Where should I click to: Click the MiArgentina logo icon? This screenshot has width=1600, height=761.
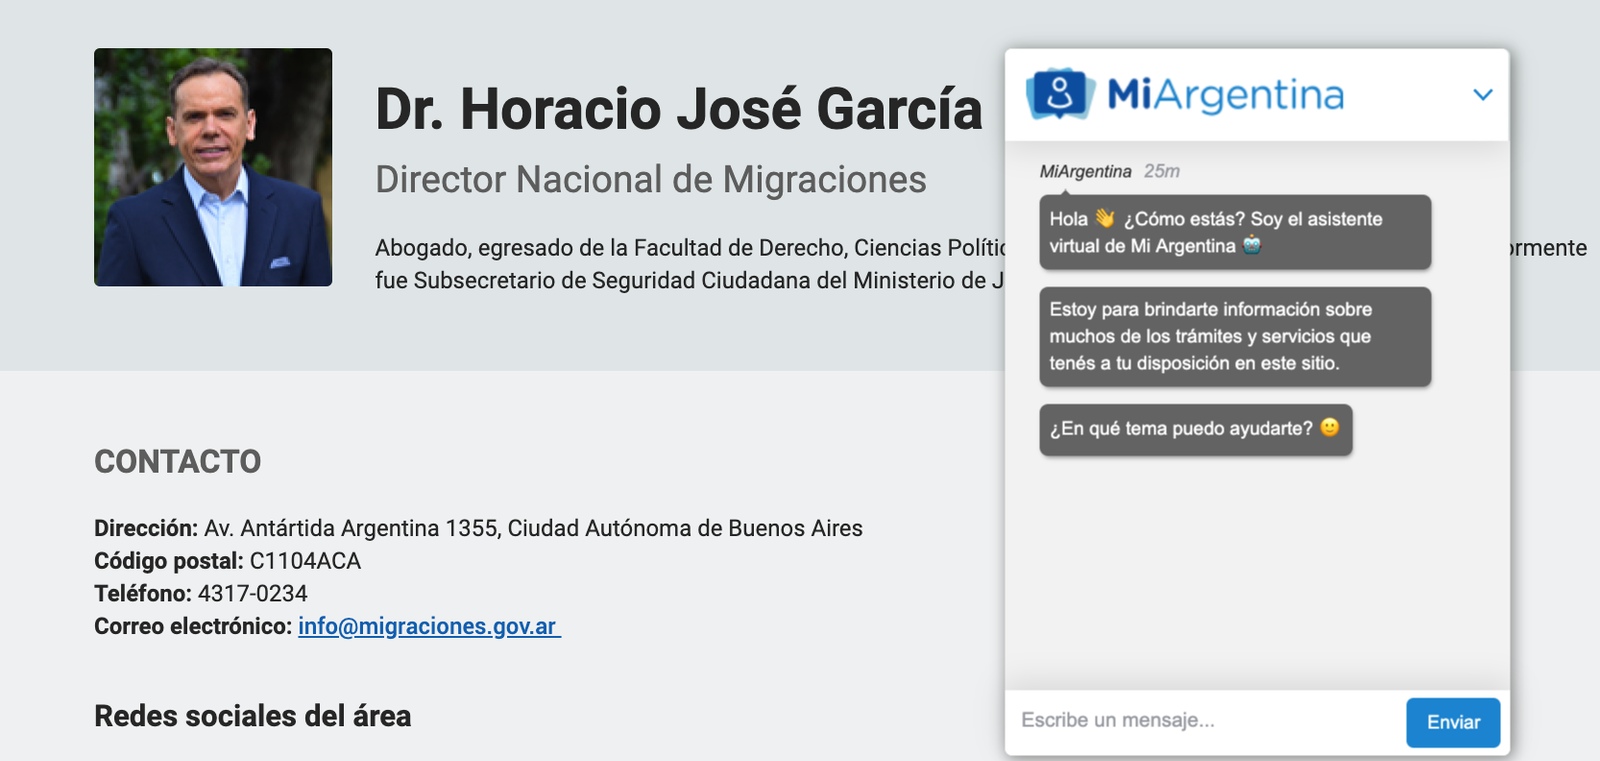click(x=1060, y=94)
